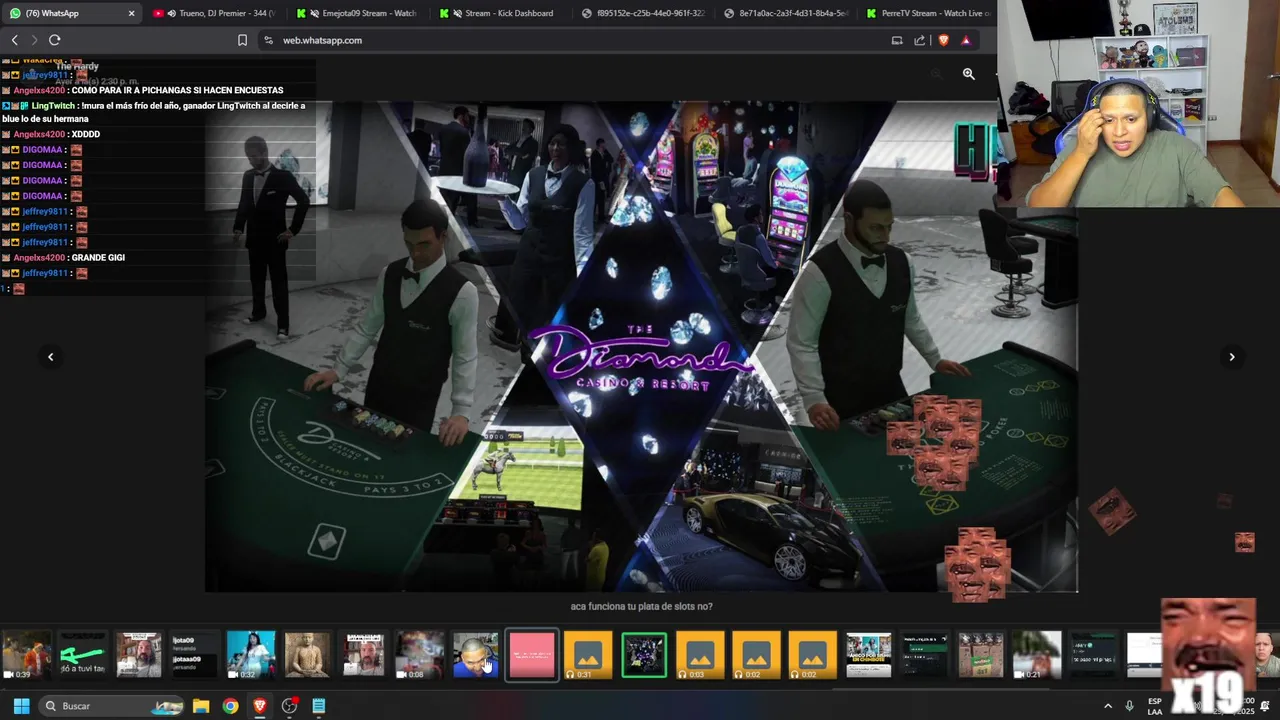Image resolution: width=1280 pixels, height=720 pixels.
Task: Click the share page icon
Action: (x=920, y=40)
